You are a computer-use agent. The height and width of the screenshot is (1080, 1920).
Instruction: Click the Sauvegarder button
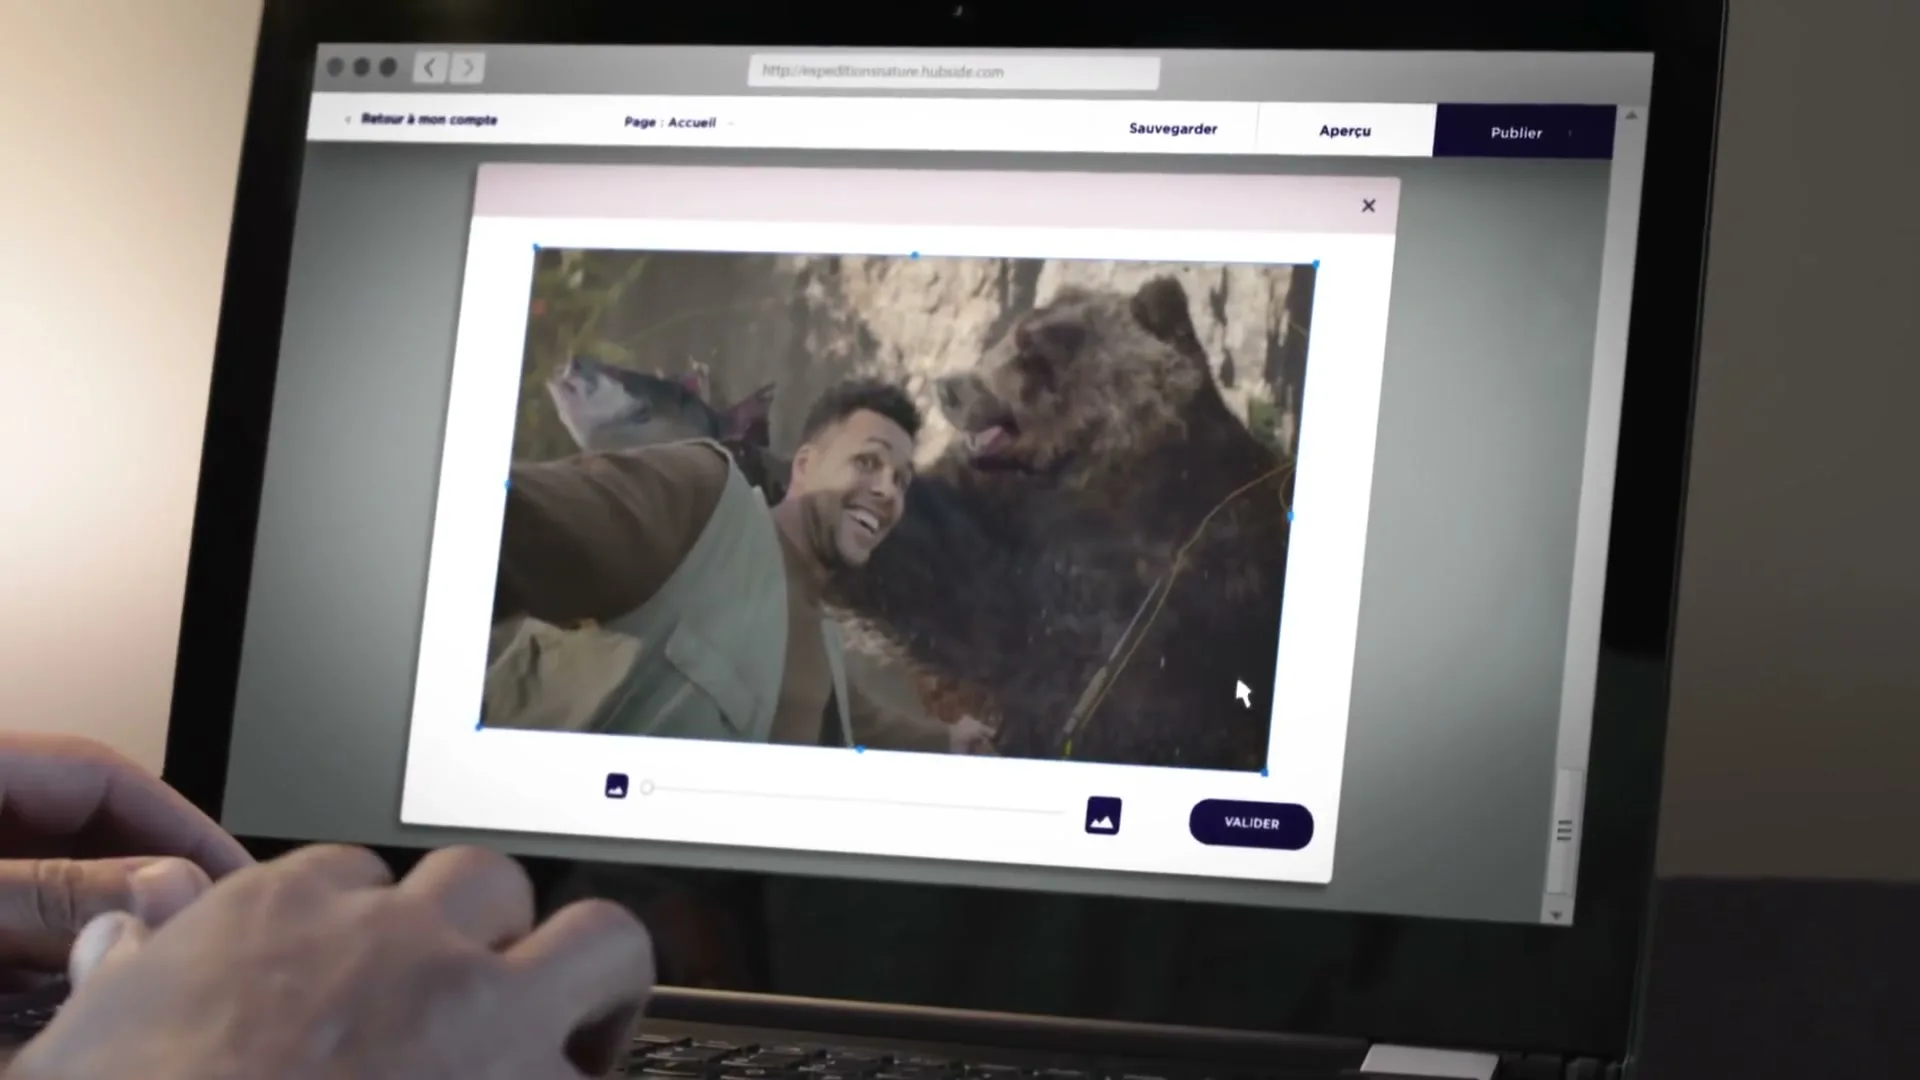(x=1173, y=128)
